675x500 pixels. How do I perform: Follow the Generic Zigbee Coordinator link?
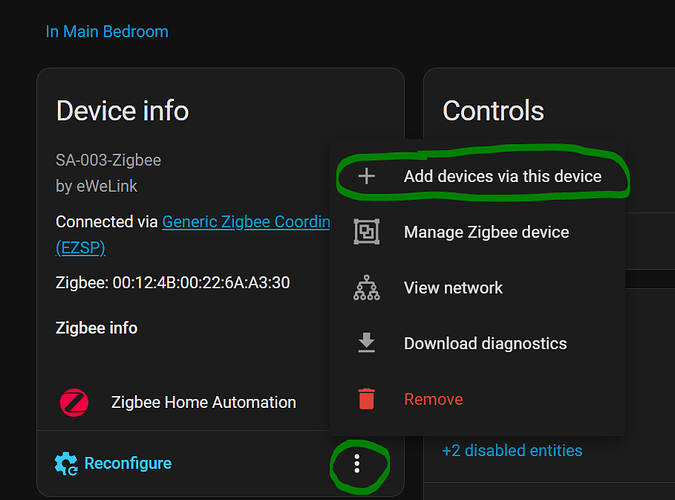[x=246, y=222]
